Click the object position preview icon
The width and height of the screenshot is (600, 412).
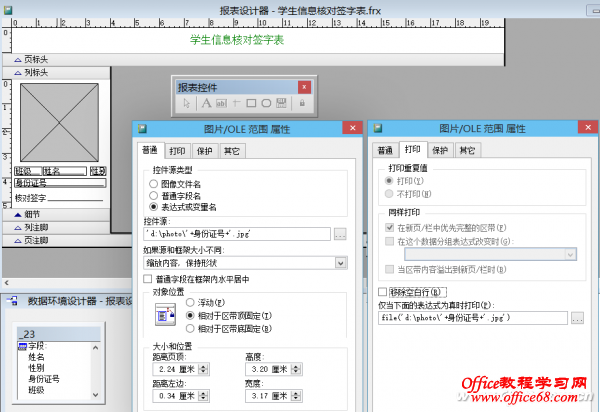coord(165,314)
